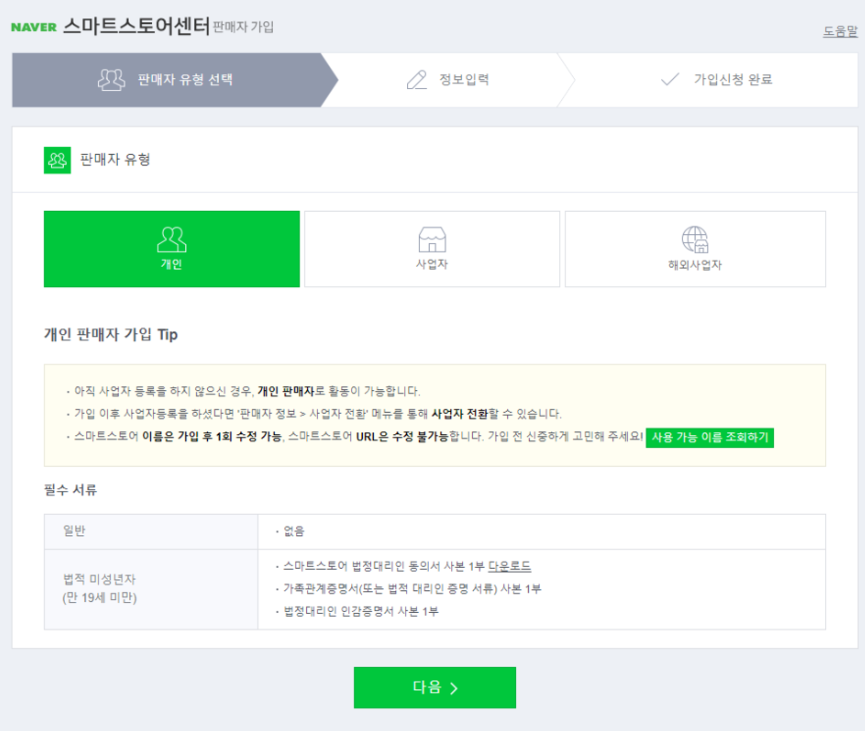Click the 판매자 가입 subtitle text
The height and width of the screenshot is (731, 865).
pyautogui.click(x=243, y=27)
